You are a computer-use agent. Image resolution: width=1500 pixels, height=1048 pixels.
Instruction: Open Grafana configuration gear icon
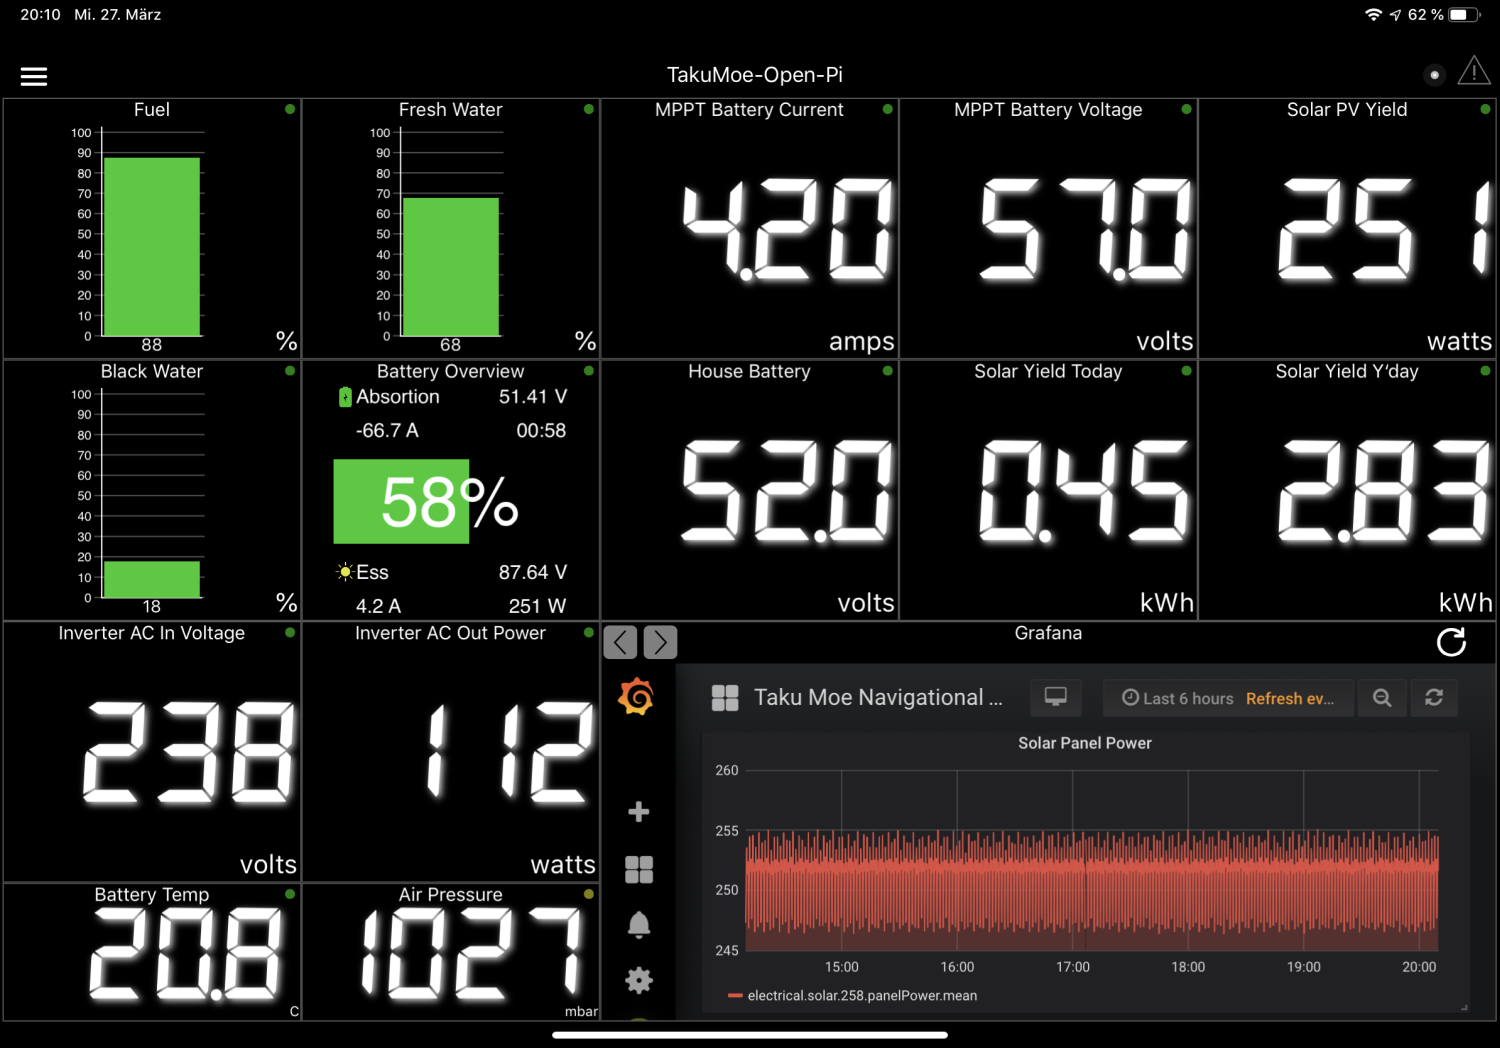point(638,980)
